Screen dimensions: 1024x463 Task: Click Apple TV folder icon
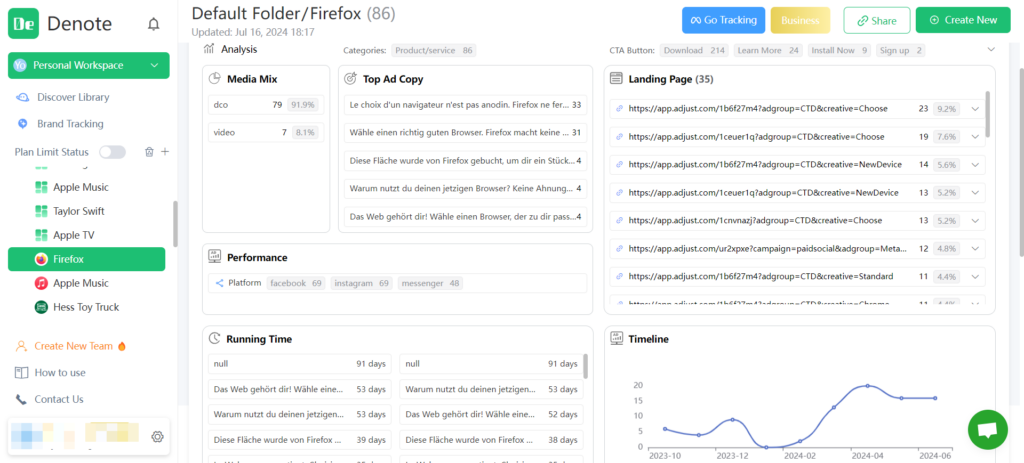pos(41,235)
